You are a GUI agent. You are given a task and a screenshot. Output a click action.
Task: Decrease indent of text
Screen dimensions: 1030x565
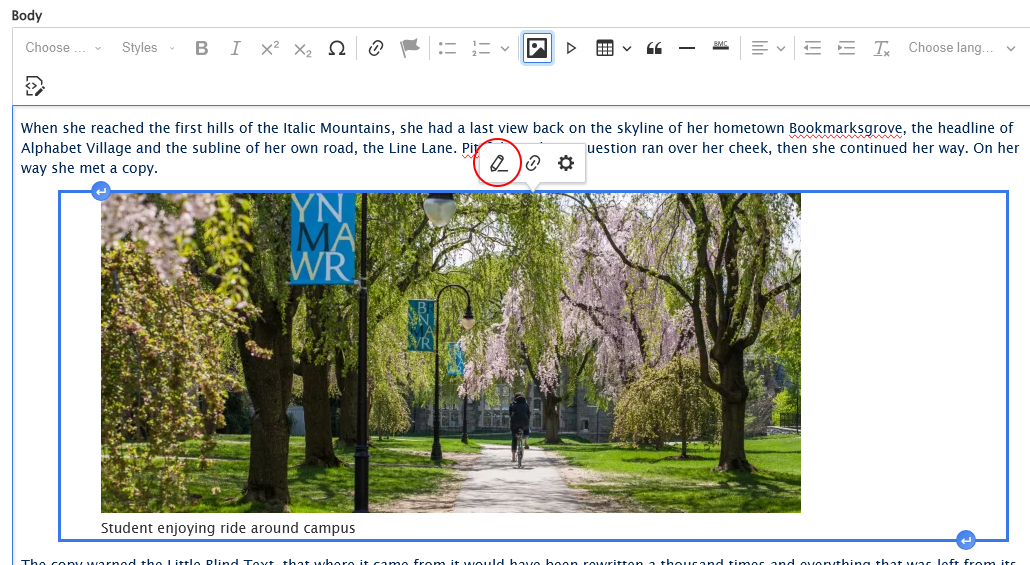(x=813, y=48)
